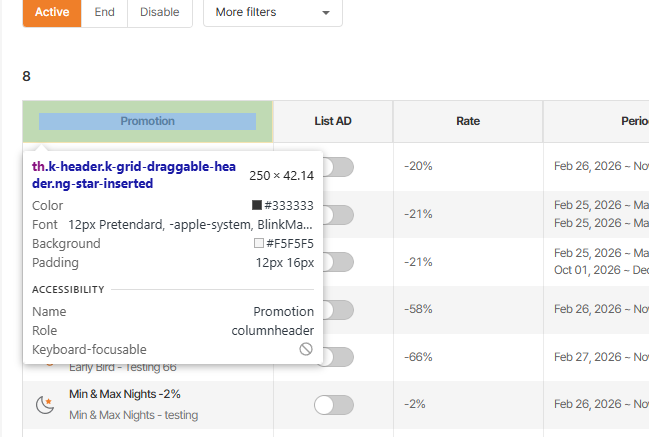The width and height of the screenshot is (649, 437).
Task: Switch to the End filter tab
Action: coord(104,12)
